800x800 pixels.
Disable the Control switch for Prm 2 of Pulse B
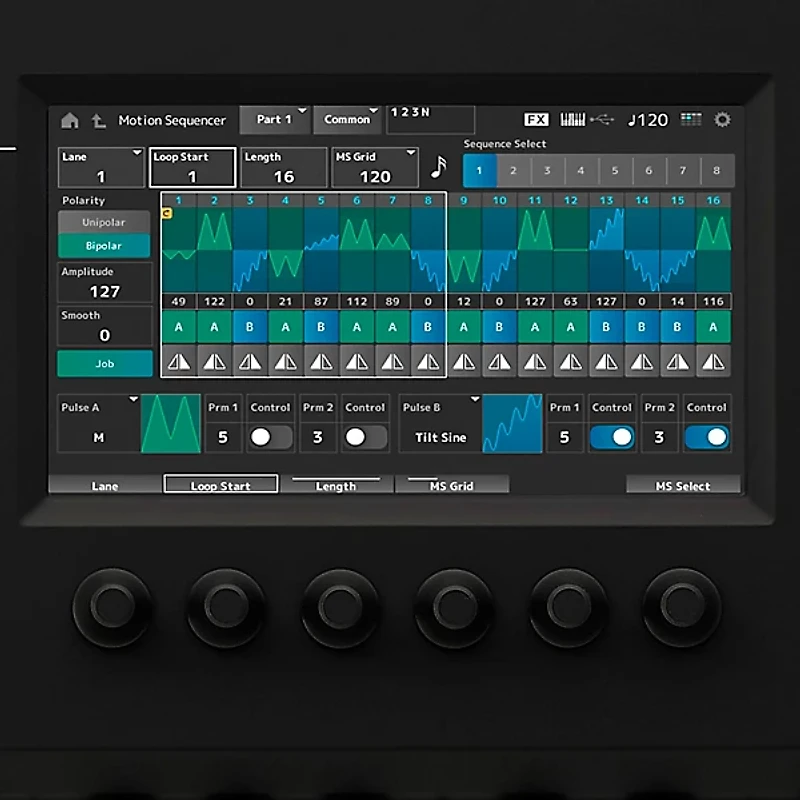coord(706,437)
